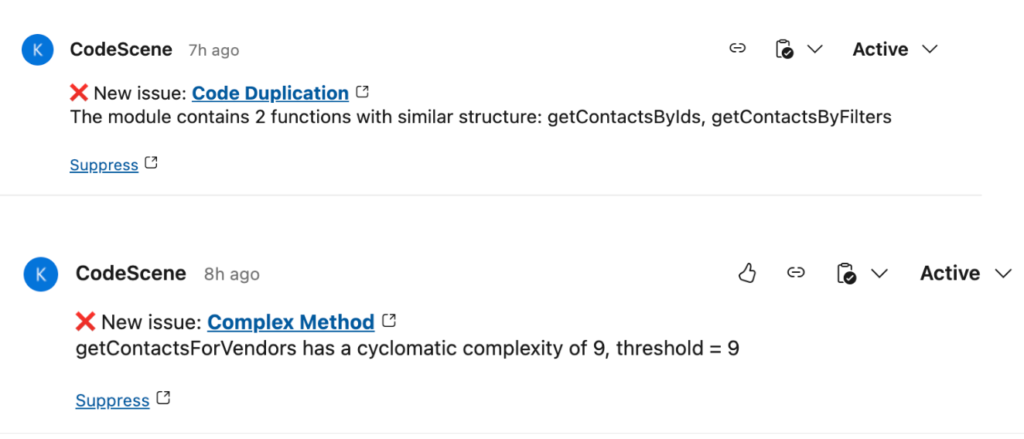Click CodeScene avatar on the 8h ago comment
The image size is (1024, 439).
(x=41, y=273)
